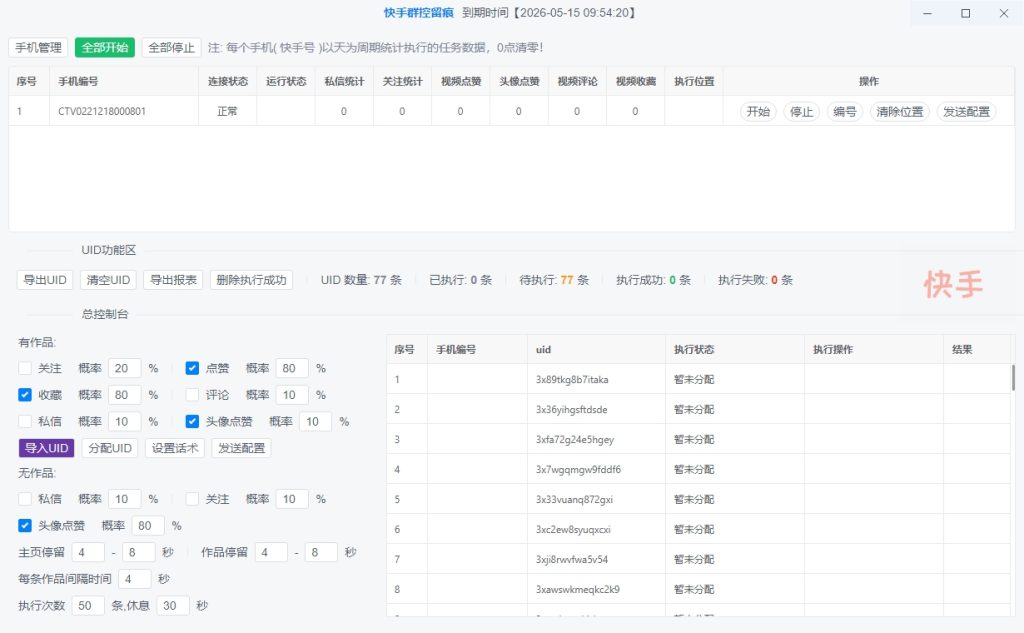Click 分配UID in the 总控制台
The height and width of the screenshot is (633, 1024).
click(x=108, y=448)
